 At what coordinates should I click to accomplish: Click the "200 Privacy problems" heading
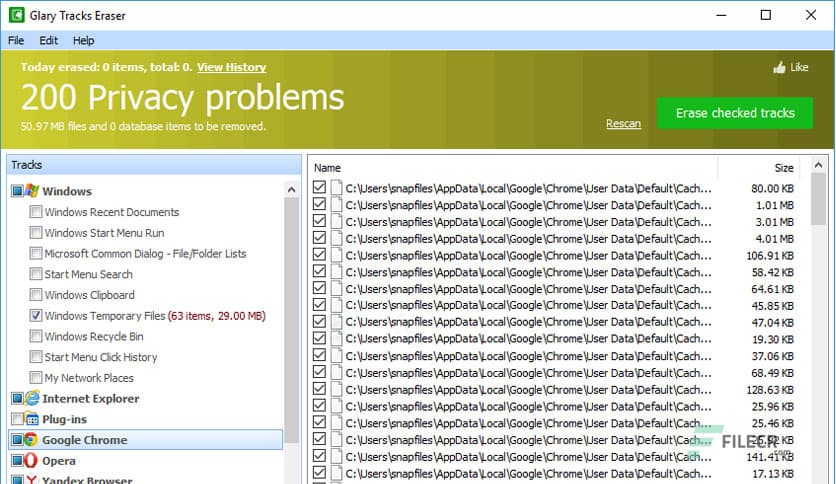point(182,98)
